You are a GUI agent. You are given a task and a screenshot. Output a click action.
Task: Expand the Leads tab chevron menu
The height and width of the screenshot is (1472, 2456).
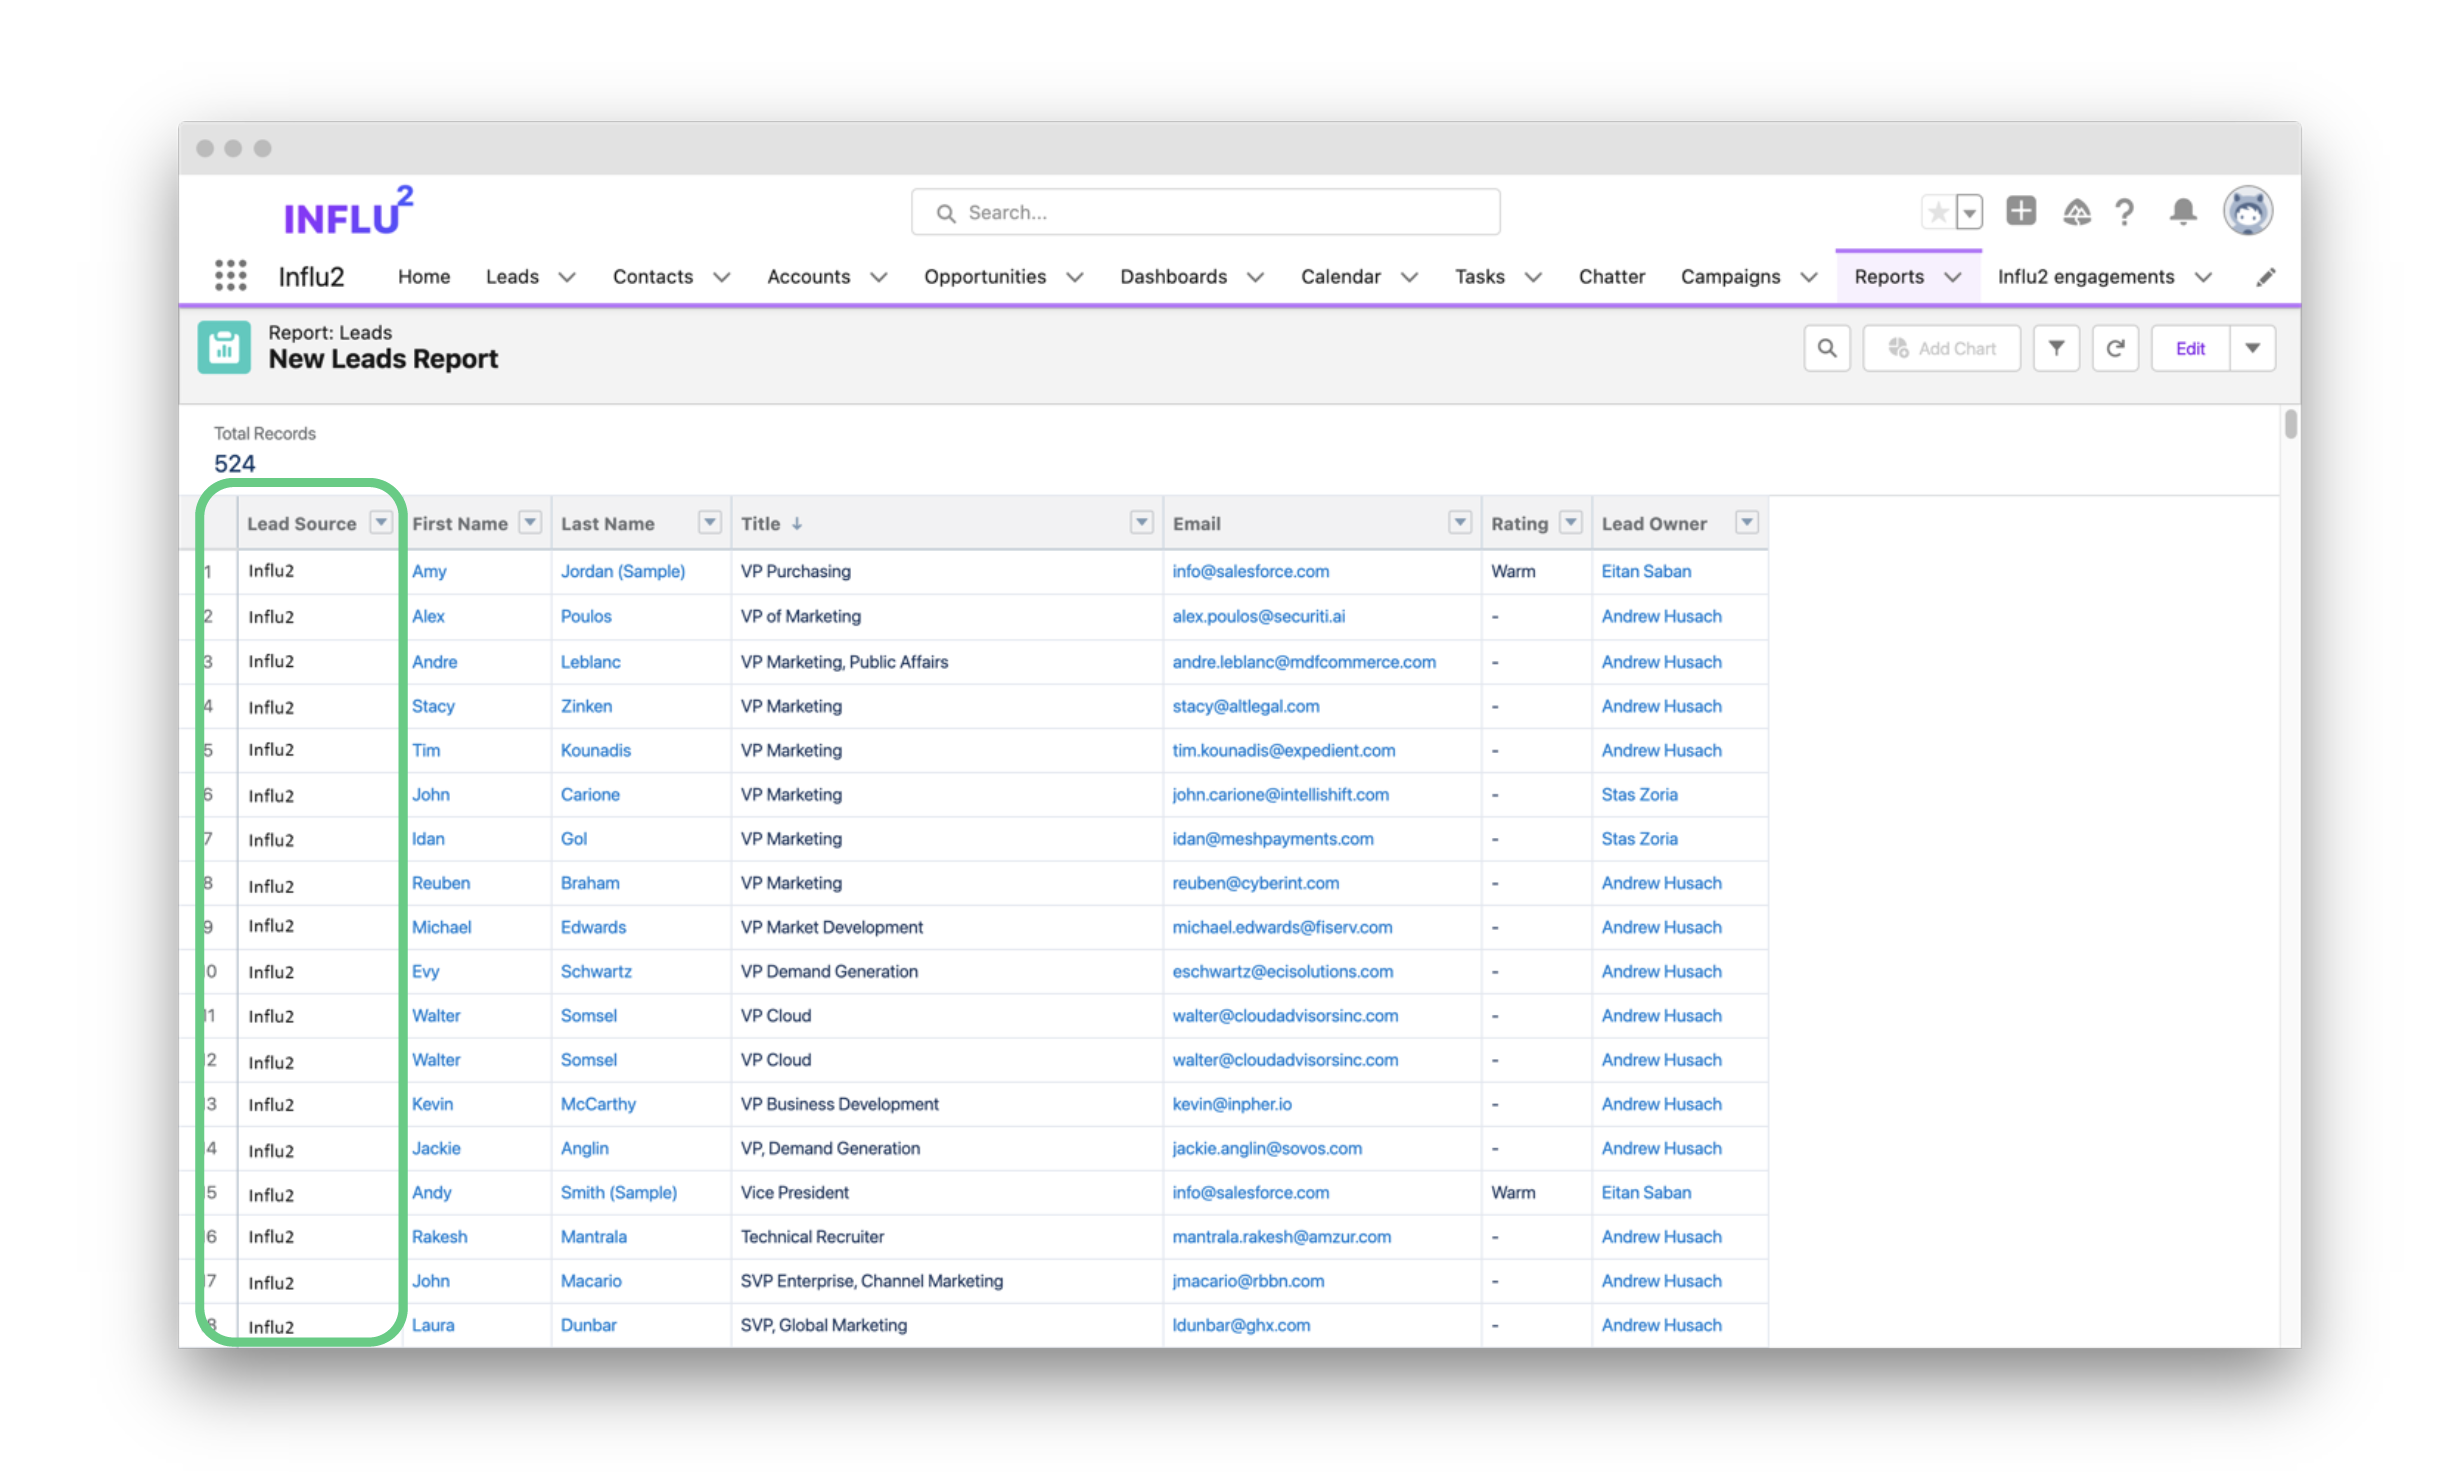pos(567,277)
